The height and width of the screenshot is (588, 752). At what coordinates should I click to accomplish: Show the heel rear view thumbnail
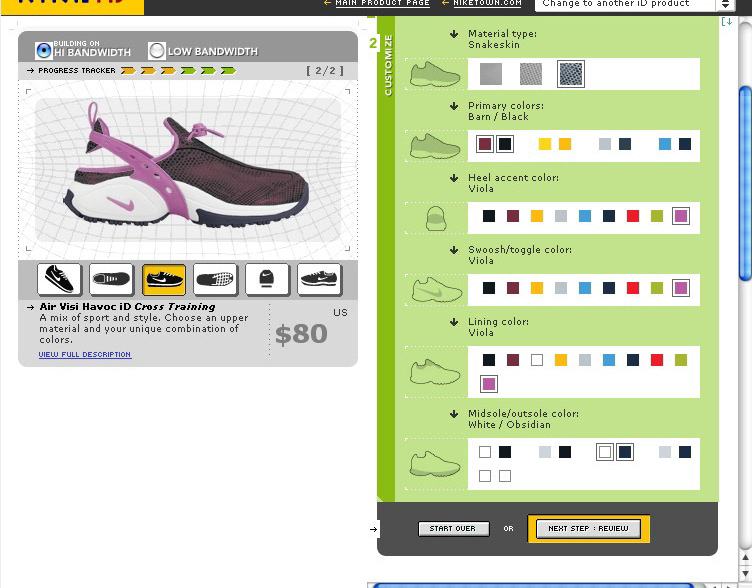pos(267,279)
